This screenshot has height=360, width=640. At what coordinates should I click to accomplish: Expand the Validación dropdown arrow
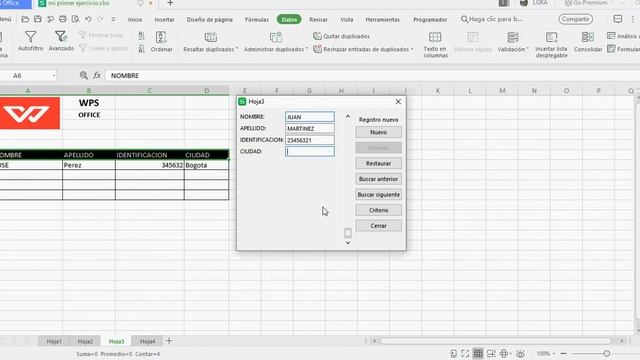coord(527,49)
